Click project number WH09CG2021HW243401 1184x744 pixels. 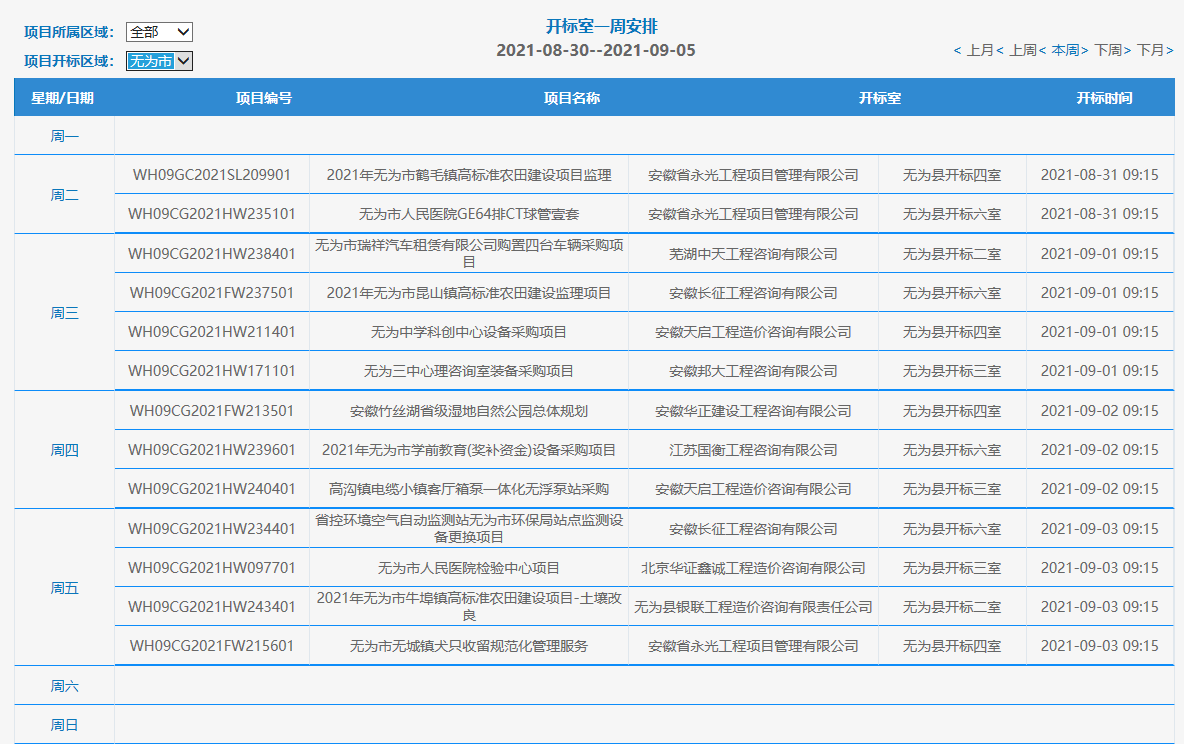[211, 607]
